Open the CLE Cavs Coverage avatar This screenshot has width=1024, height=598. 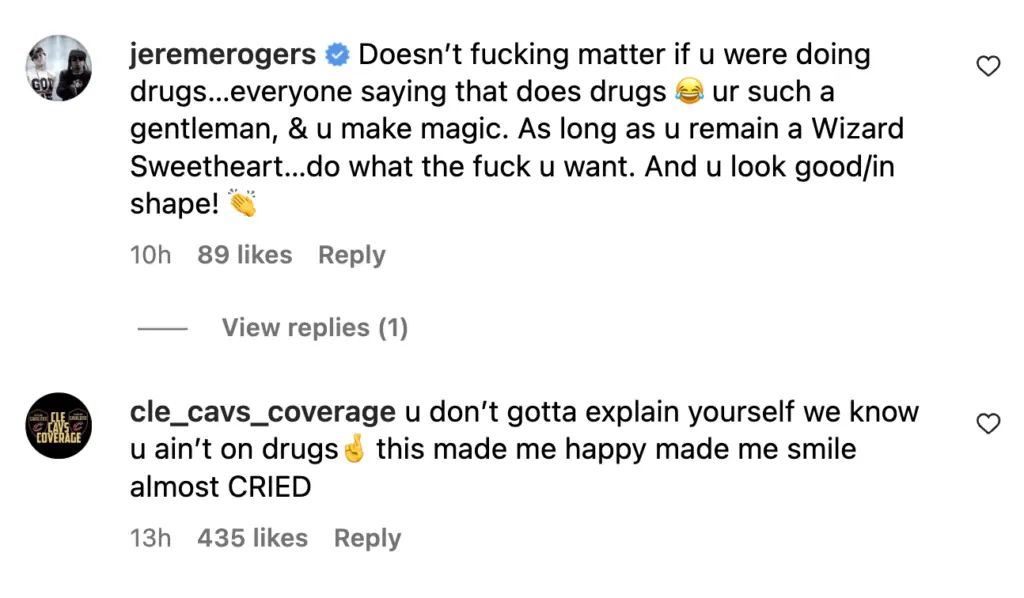[x=58, y=425]
